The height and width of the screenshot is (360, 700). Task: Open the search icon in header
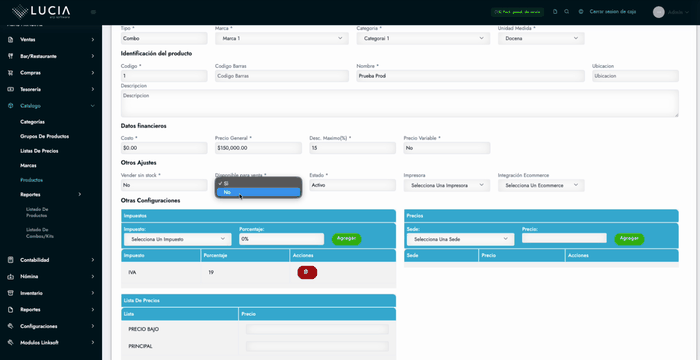(x=567, y=12)
